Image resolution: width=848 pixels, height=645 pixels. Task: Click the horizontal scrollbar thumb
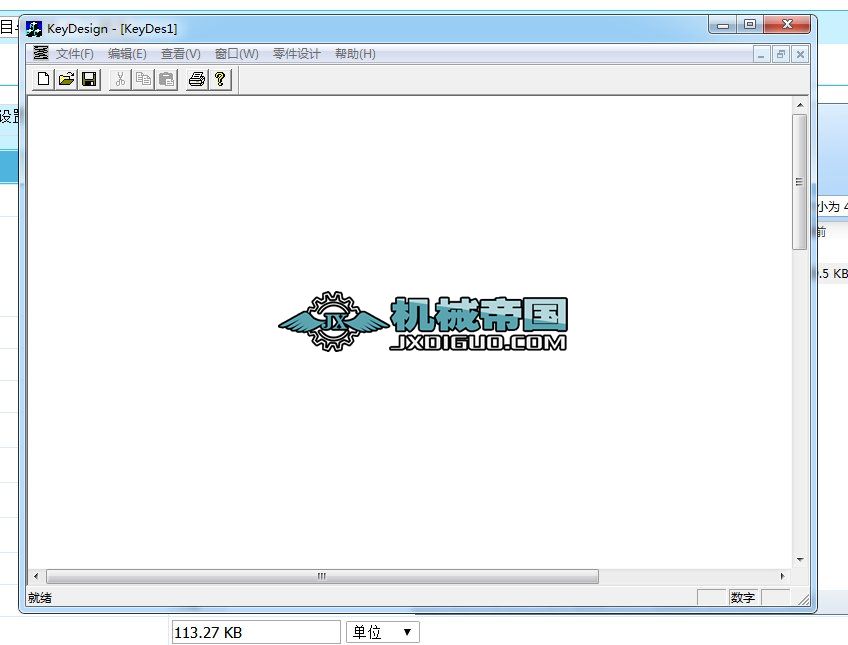tap(322, 576)
